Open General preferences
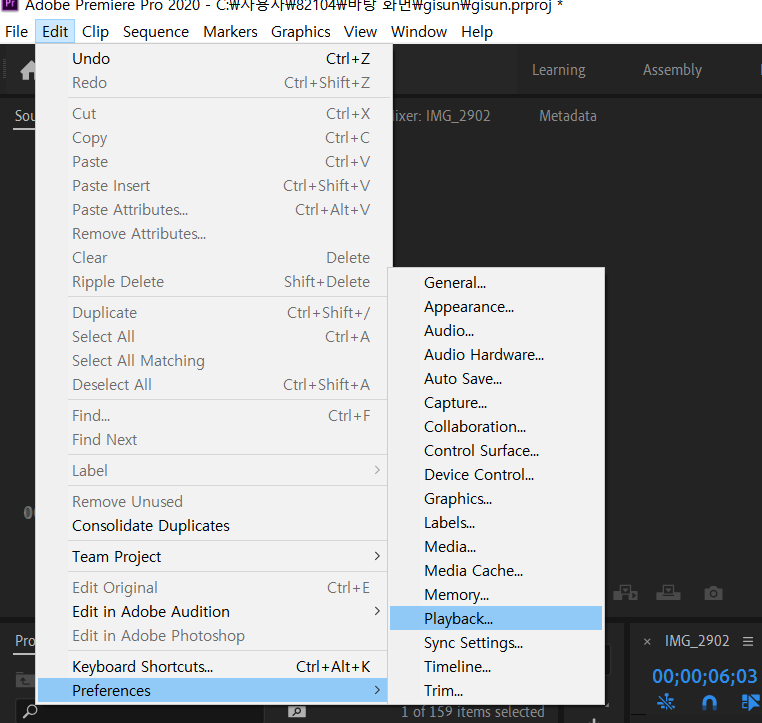This screenshot has width=762, height=723. pyautogui.click(x=496, y=283)
